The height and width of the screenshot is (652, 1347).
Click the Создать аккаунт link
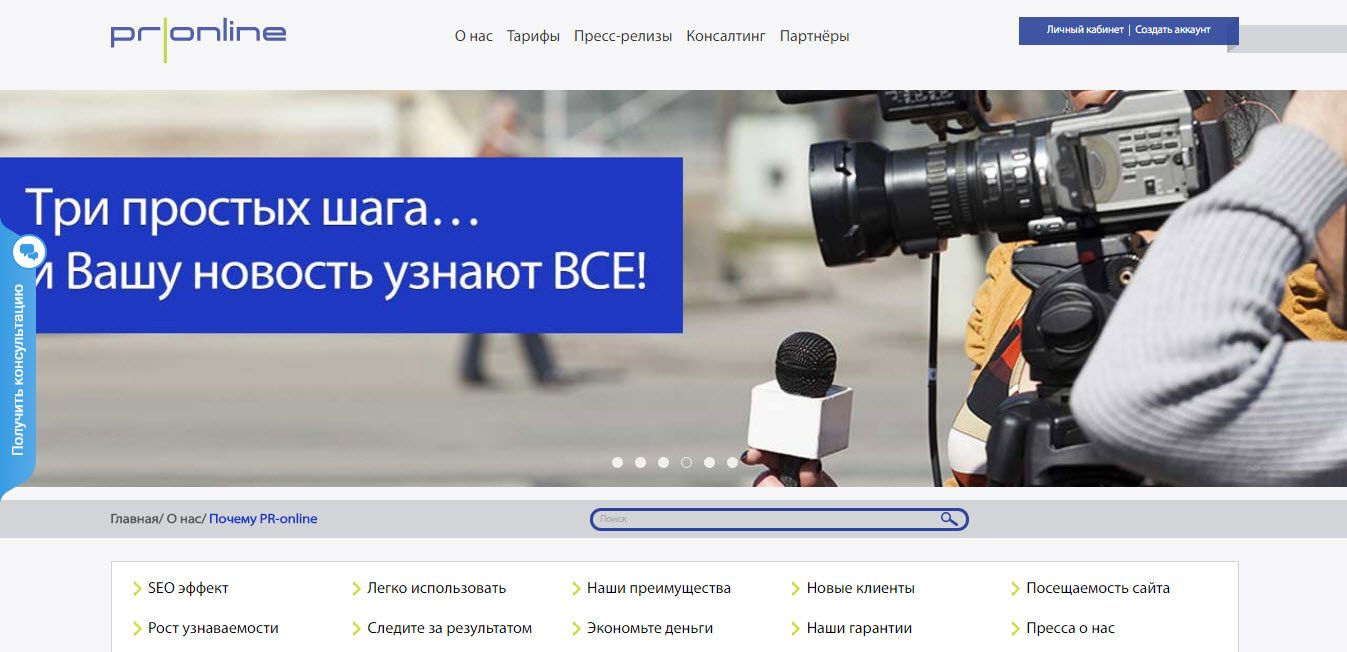point(1173,30)
